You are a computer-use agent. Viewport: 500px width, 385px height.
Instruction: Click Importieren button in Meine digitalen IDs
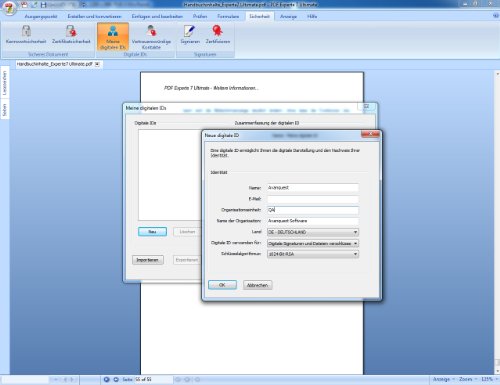(148, 260)
